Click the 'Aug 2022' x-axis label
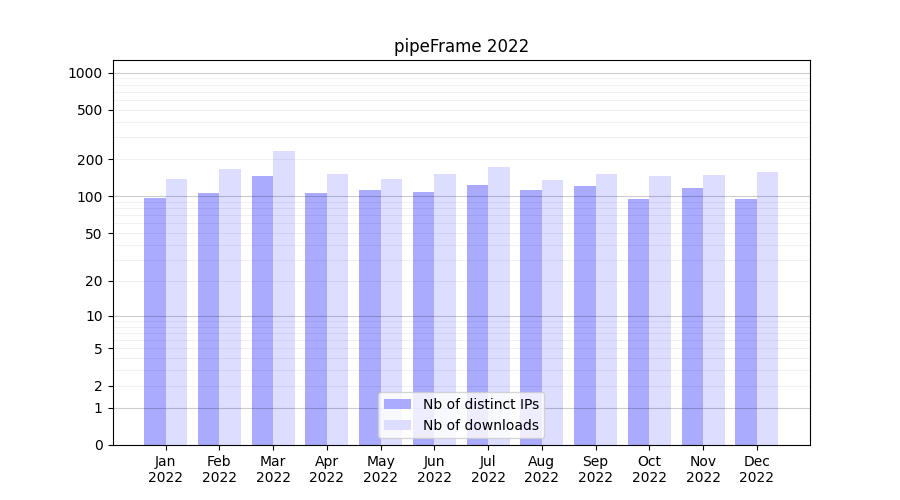The height and width of the screenshot is (500, 900). coord(542,469)
